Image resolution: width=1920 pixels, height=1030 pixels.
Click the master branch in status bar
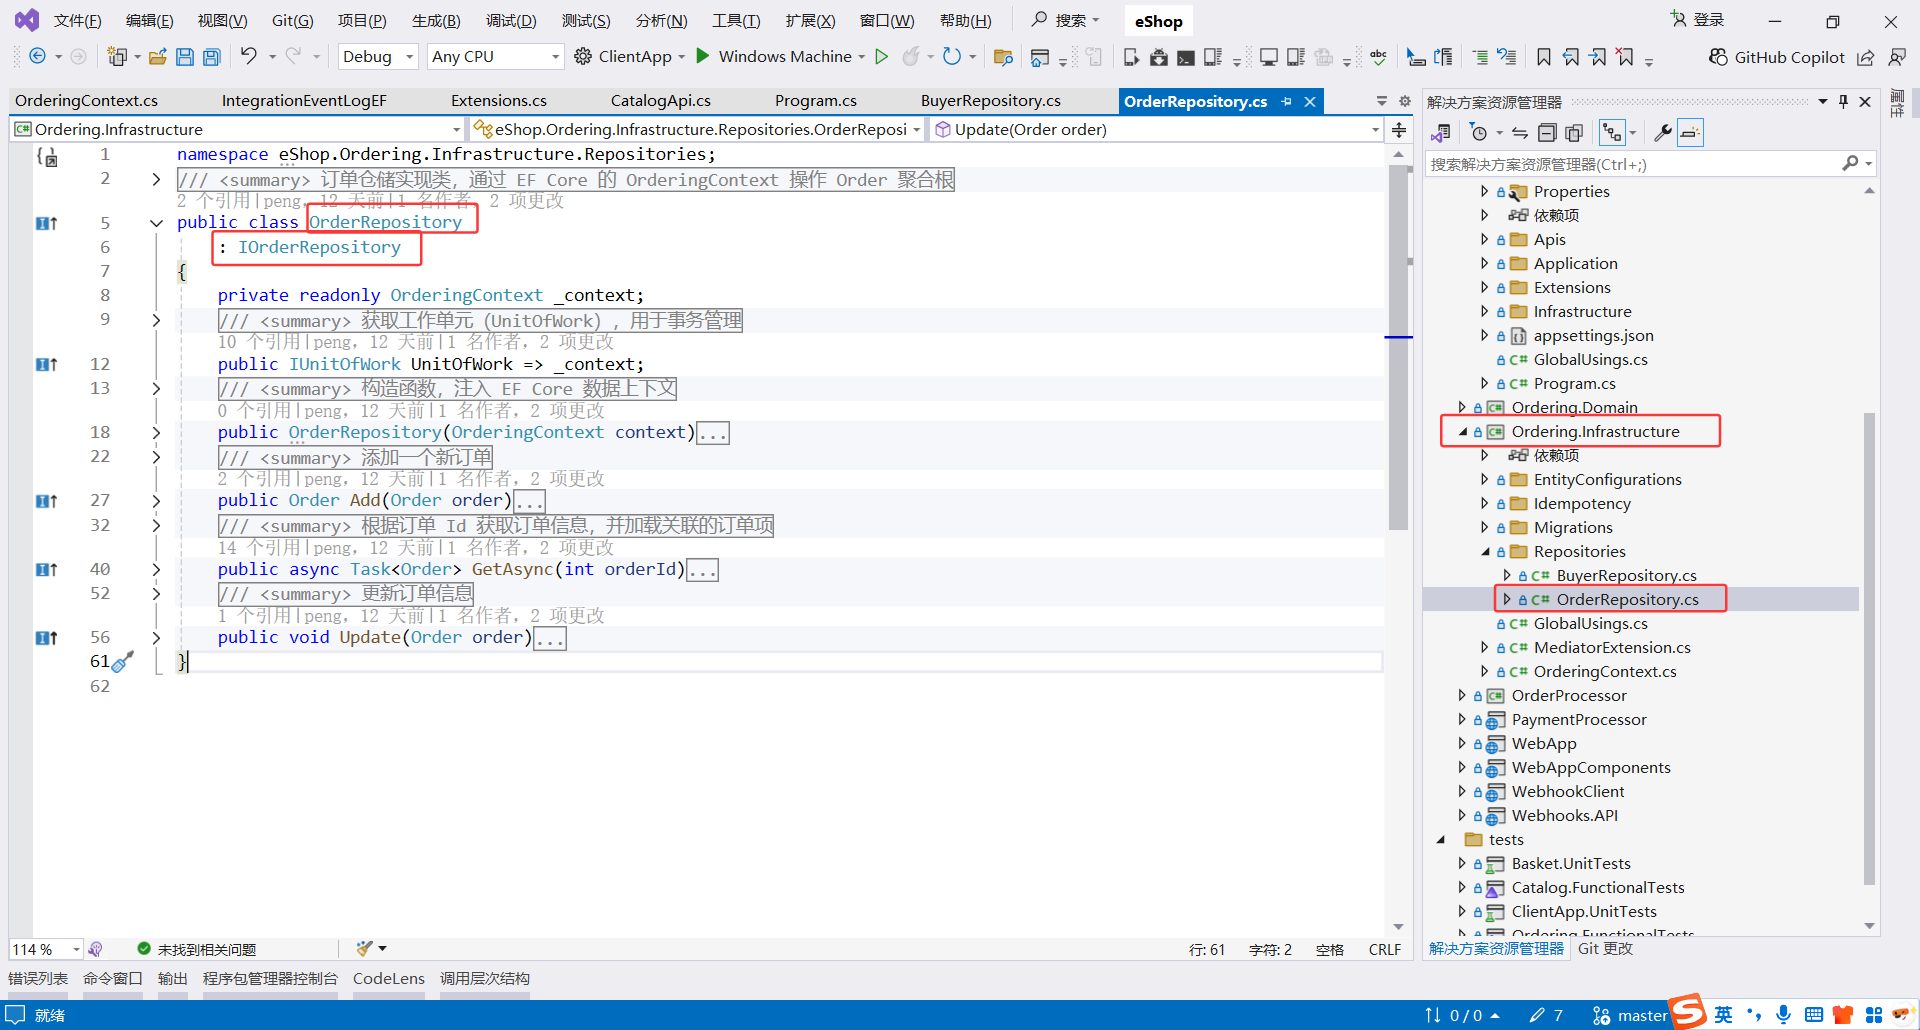(x=1630, y=1016)
